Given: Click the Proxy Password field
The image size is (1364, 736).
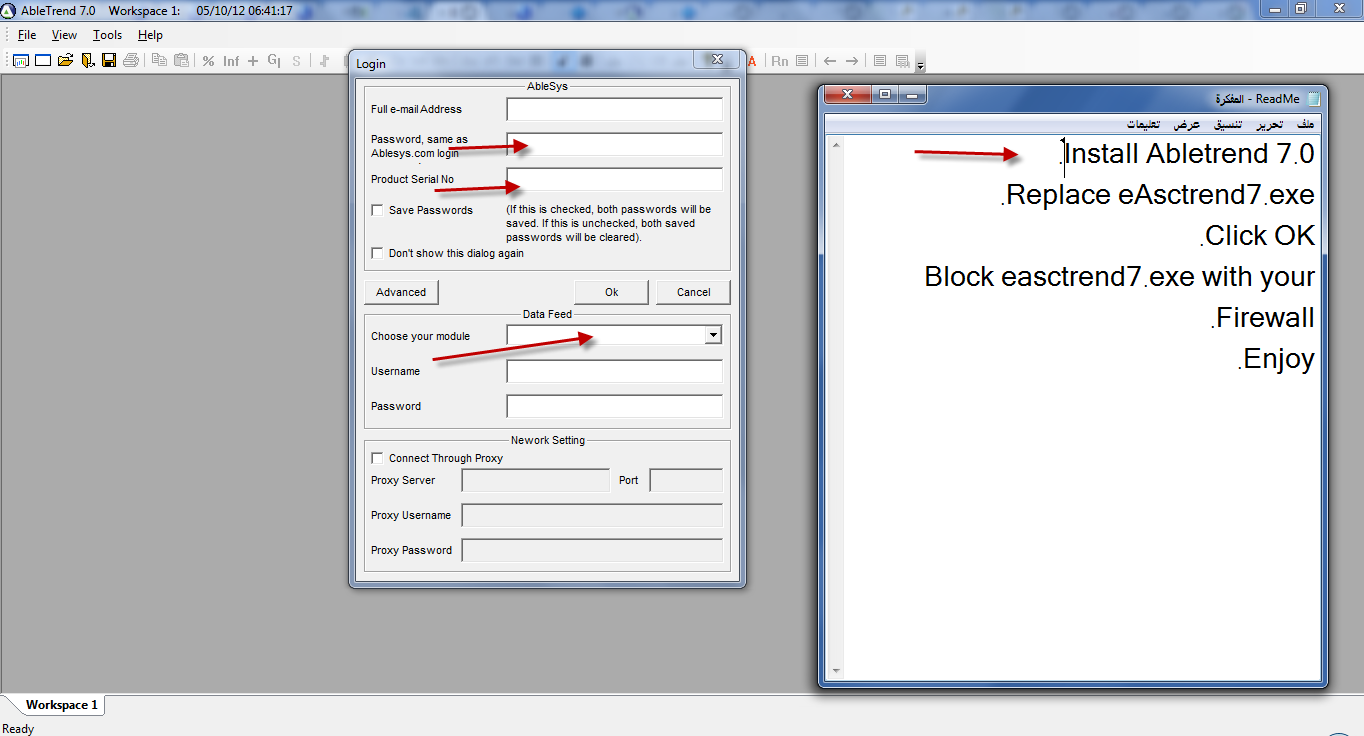Looking at the screenshot, I should pyautogui.click(x=592, y=550).
